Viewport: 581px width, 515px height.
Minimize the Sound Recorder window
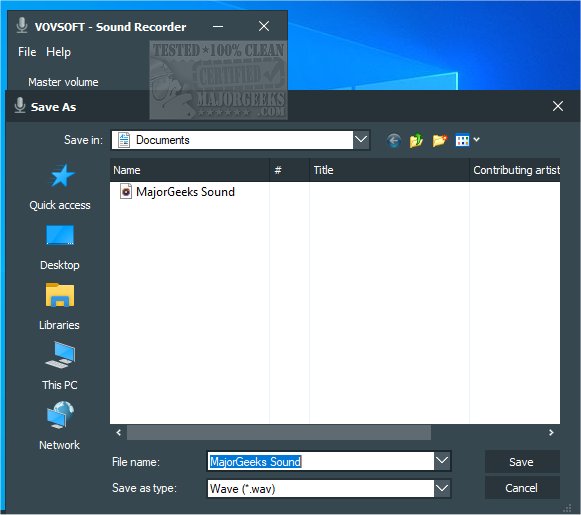click(x=218, y=26)
